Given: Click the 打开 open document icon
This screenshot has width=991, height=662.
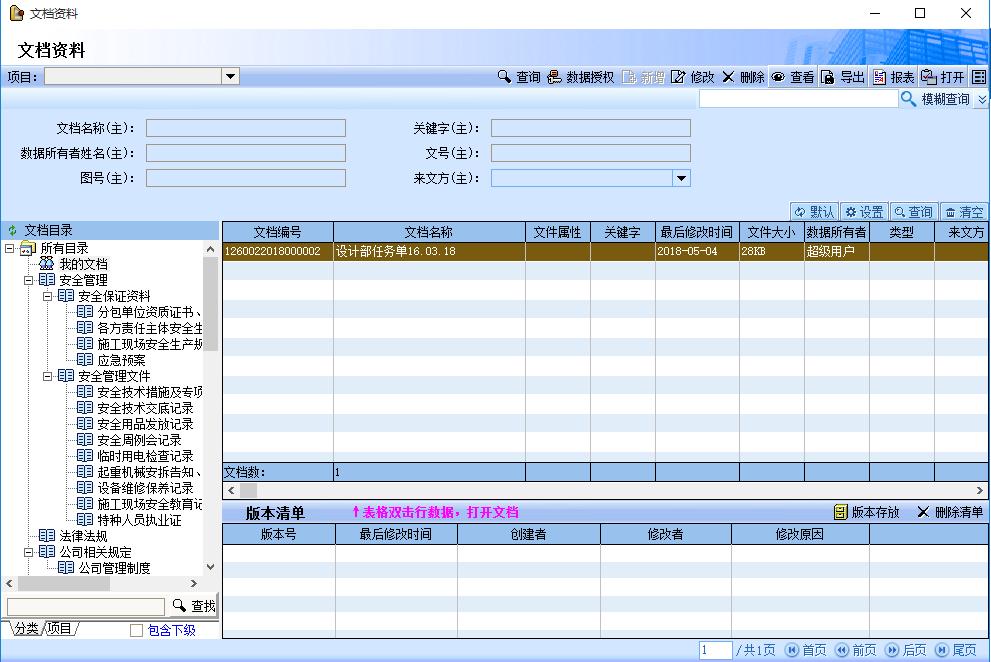Looking at the screenshot, I should (929, 77).
